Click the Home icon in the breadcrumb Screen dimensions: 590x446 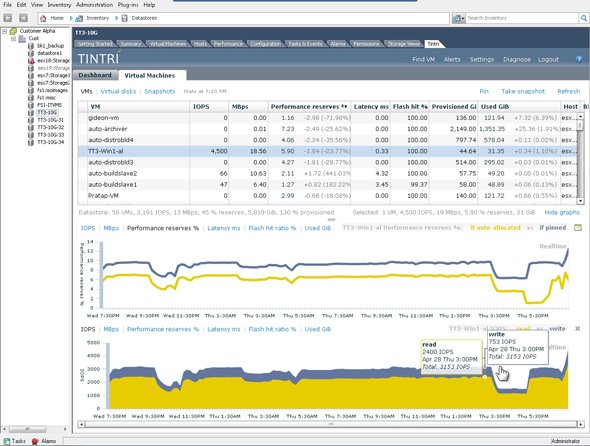[x=43, y=18]
